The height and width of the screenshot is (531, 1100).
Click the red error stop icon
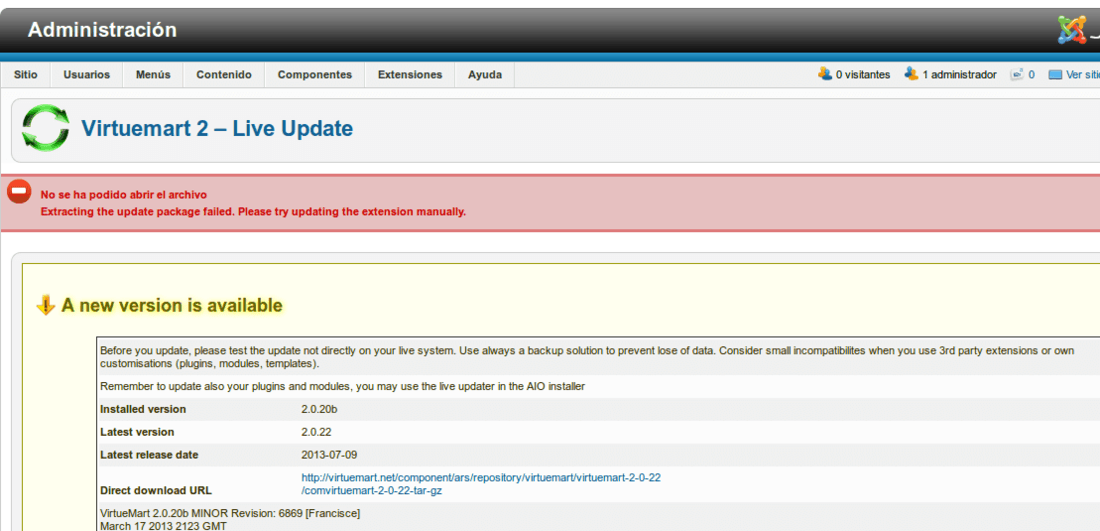[x=19, y=191]
